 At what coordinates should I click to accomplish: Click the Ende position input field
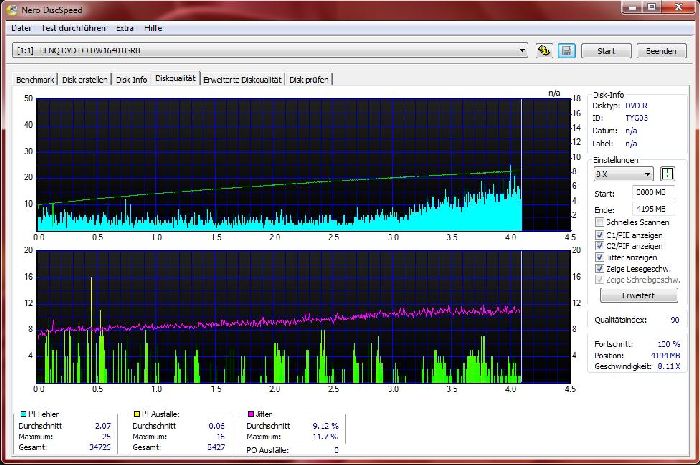pos(655,208)
